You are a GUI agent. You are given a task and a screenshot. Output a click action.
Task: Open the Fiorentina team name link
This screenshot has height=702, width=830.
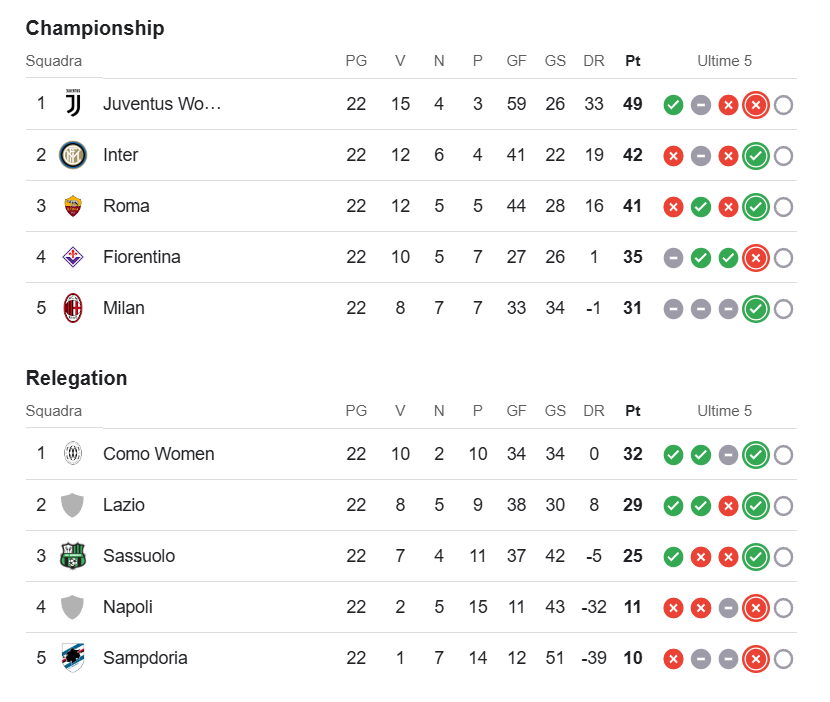(x=142, y=257)
